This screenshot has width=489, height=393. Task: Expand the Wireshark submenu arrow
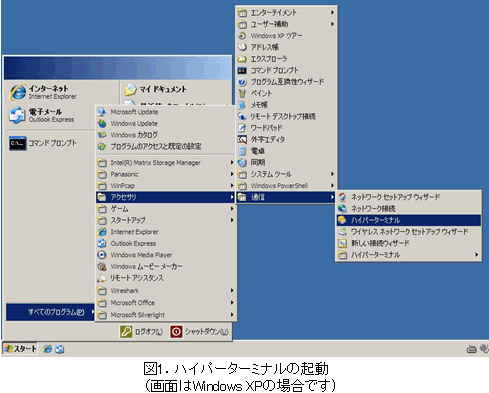[x=232, y=291]
